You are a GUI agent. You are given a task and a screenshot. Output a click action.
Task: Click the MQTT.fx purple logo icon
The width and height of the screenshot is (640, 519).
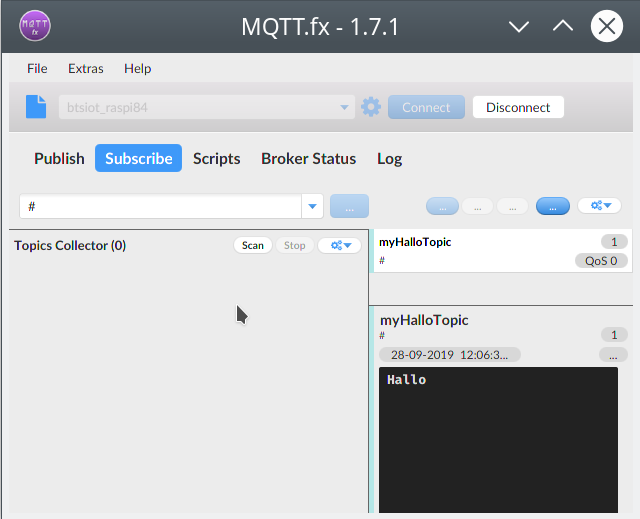(35, 26)
